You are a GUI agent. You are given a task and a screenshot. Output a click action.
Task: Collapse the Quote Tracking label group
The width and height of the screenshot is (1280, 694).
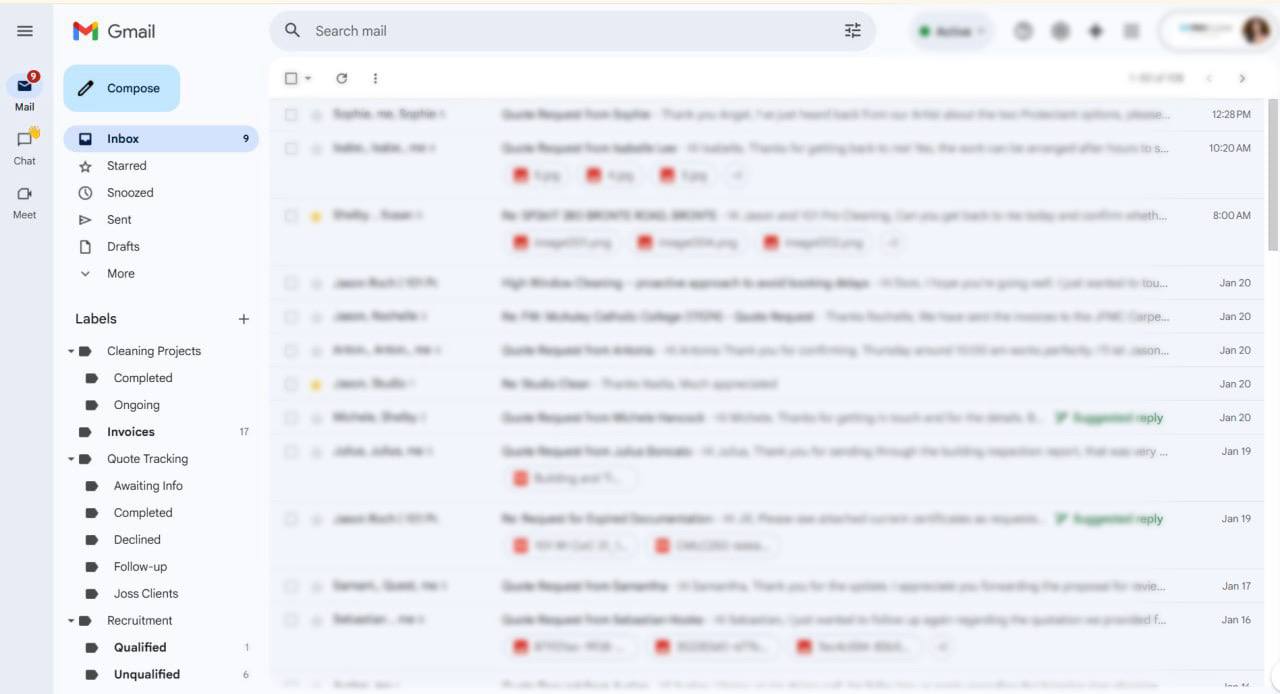point(71,459)
